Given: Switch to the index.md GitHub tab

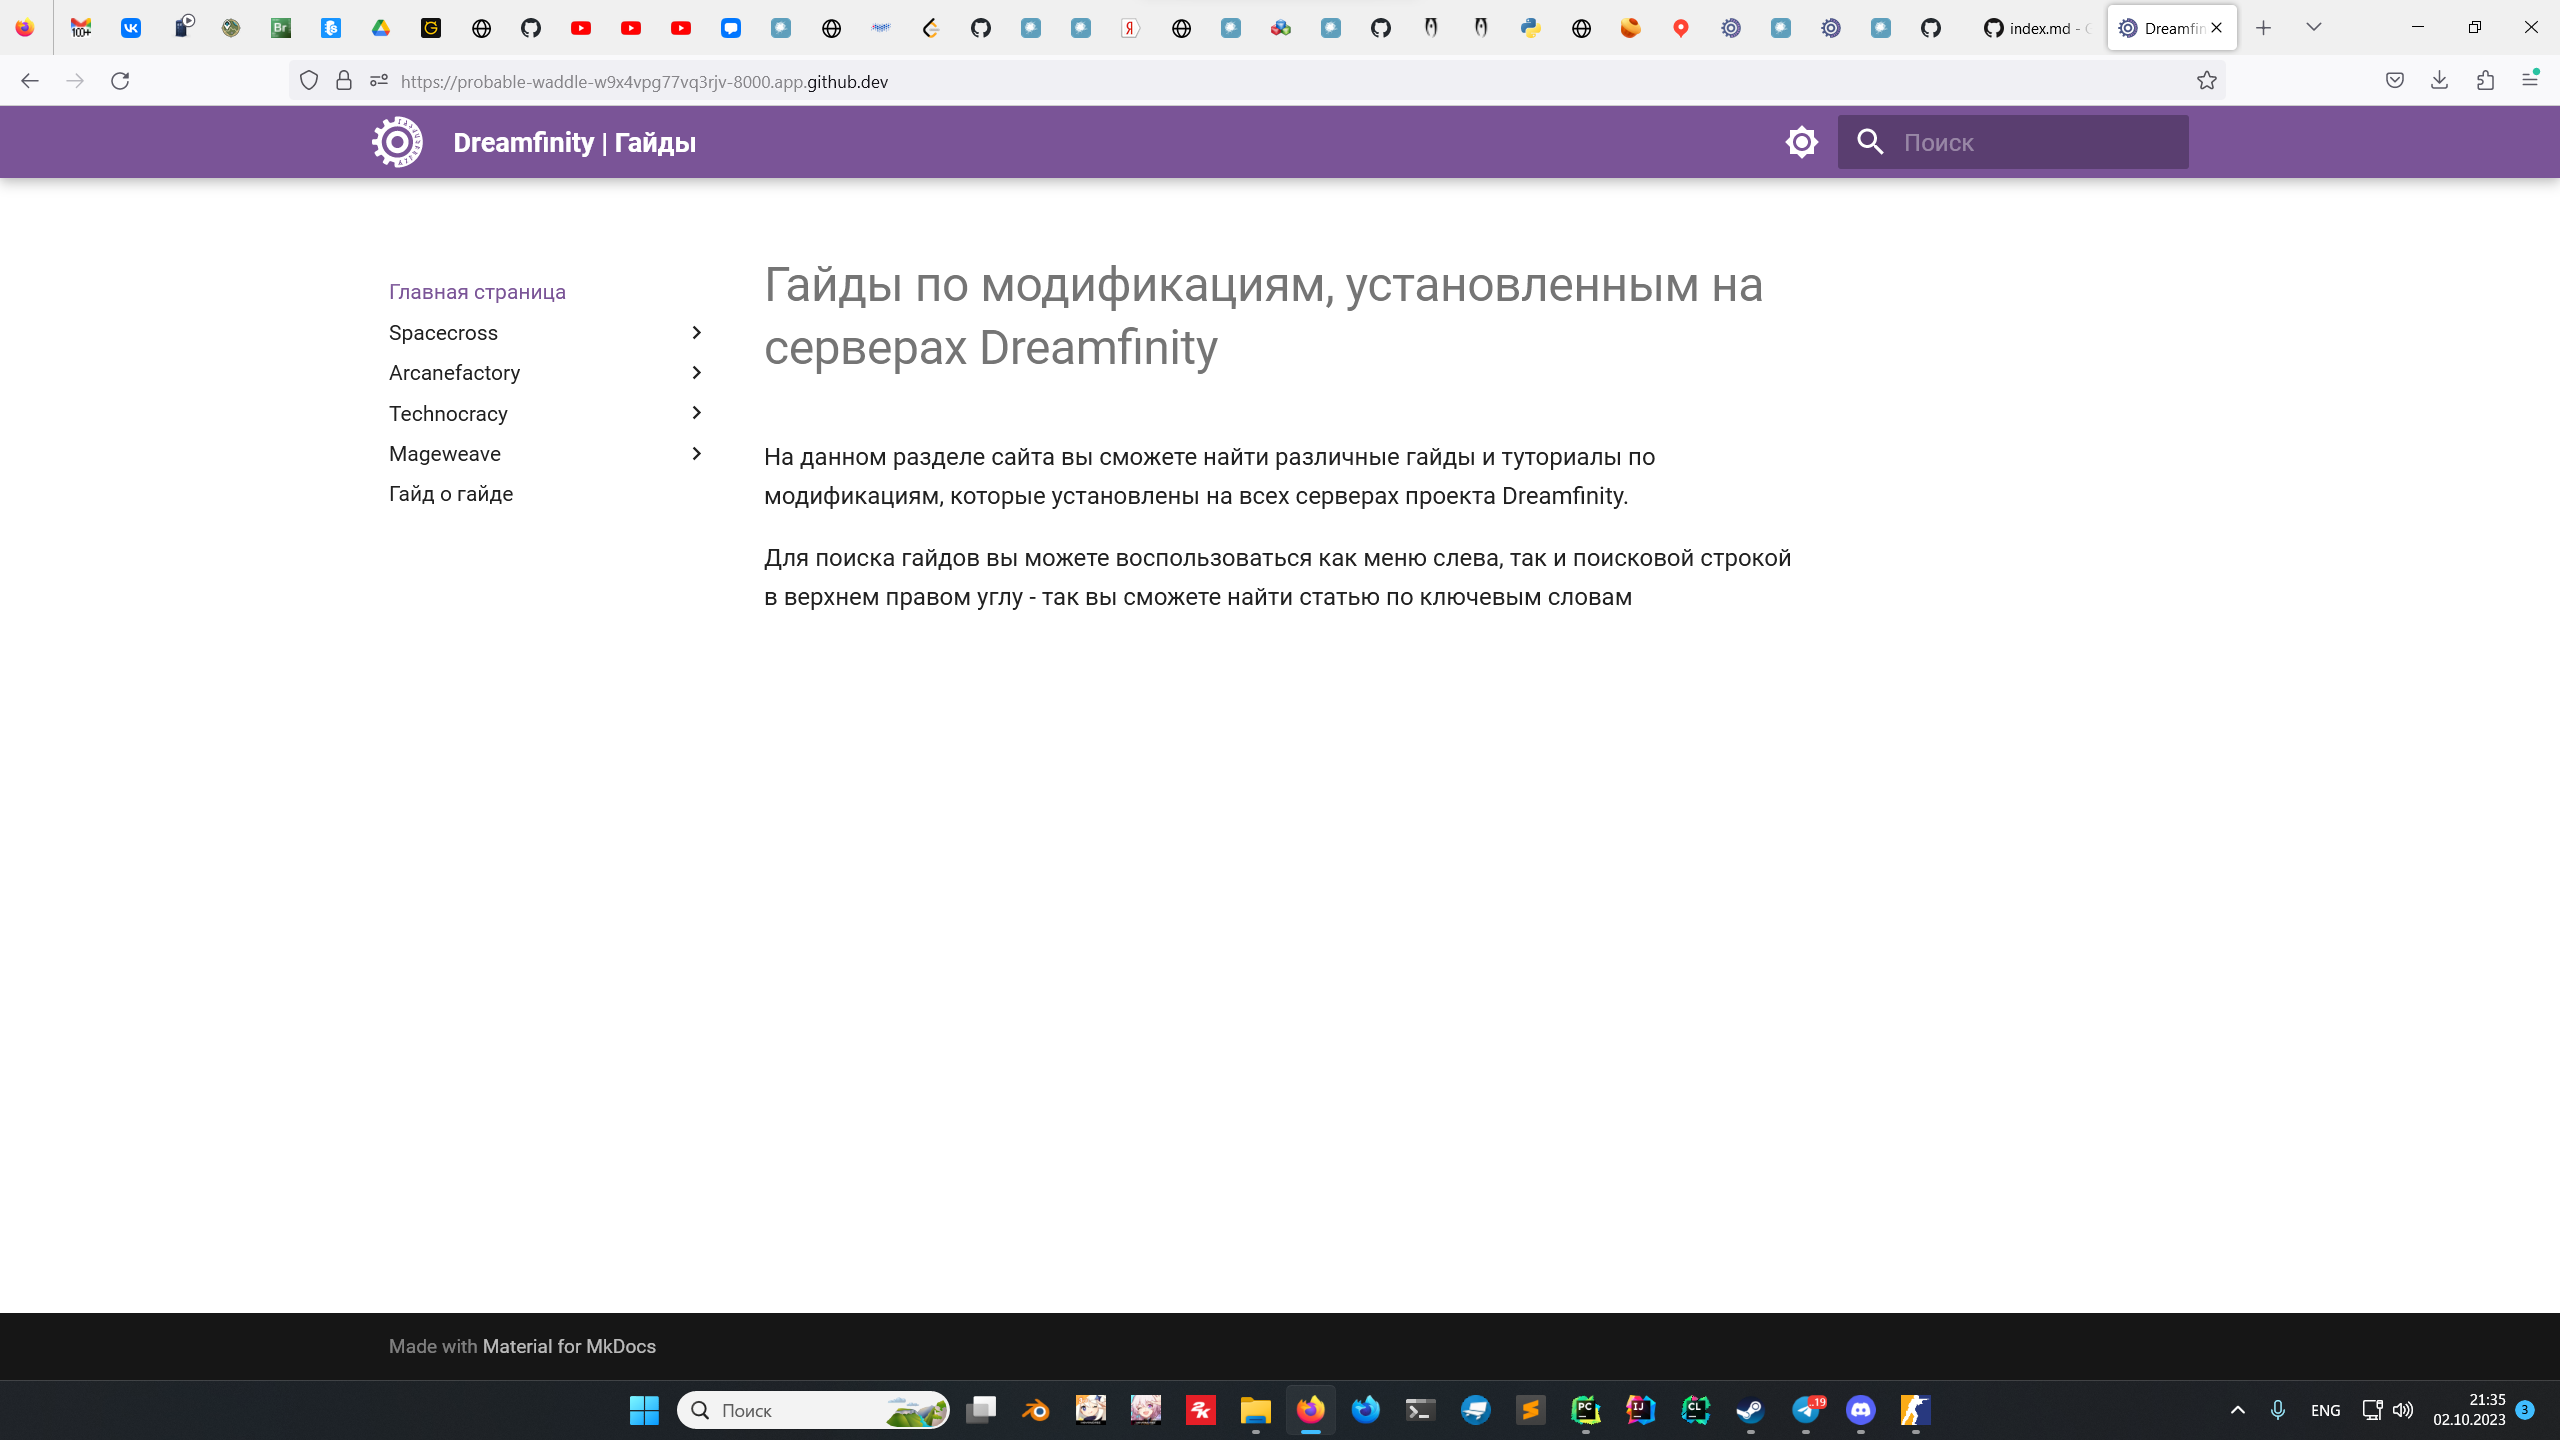Looking at the screenshot, I should pos(2036,28).
